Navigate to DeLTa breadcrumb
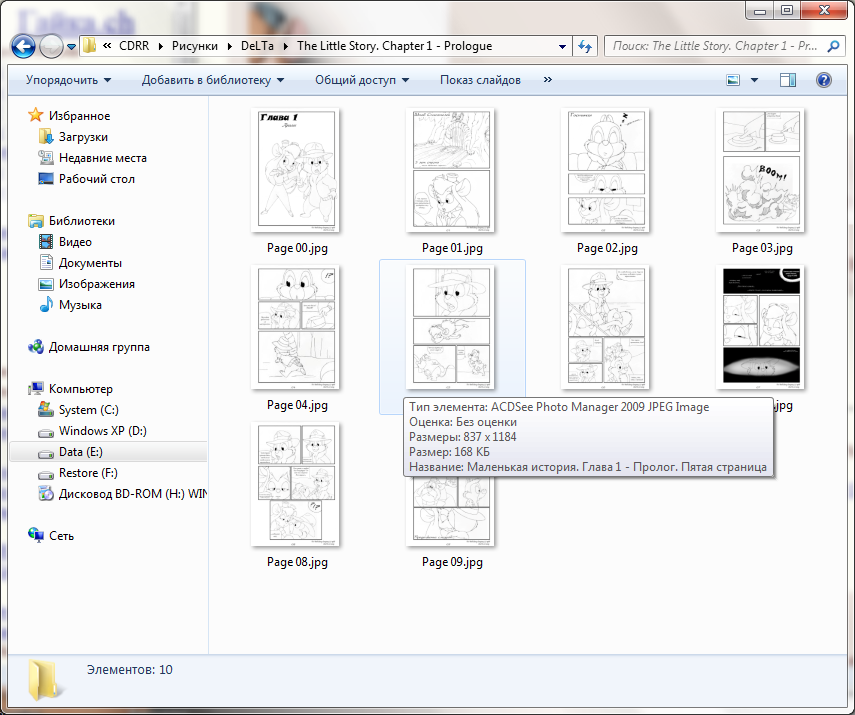Viewport: 855px width, 715px height. coord(257,46)
